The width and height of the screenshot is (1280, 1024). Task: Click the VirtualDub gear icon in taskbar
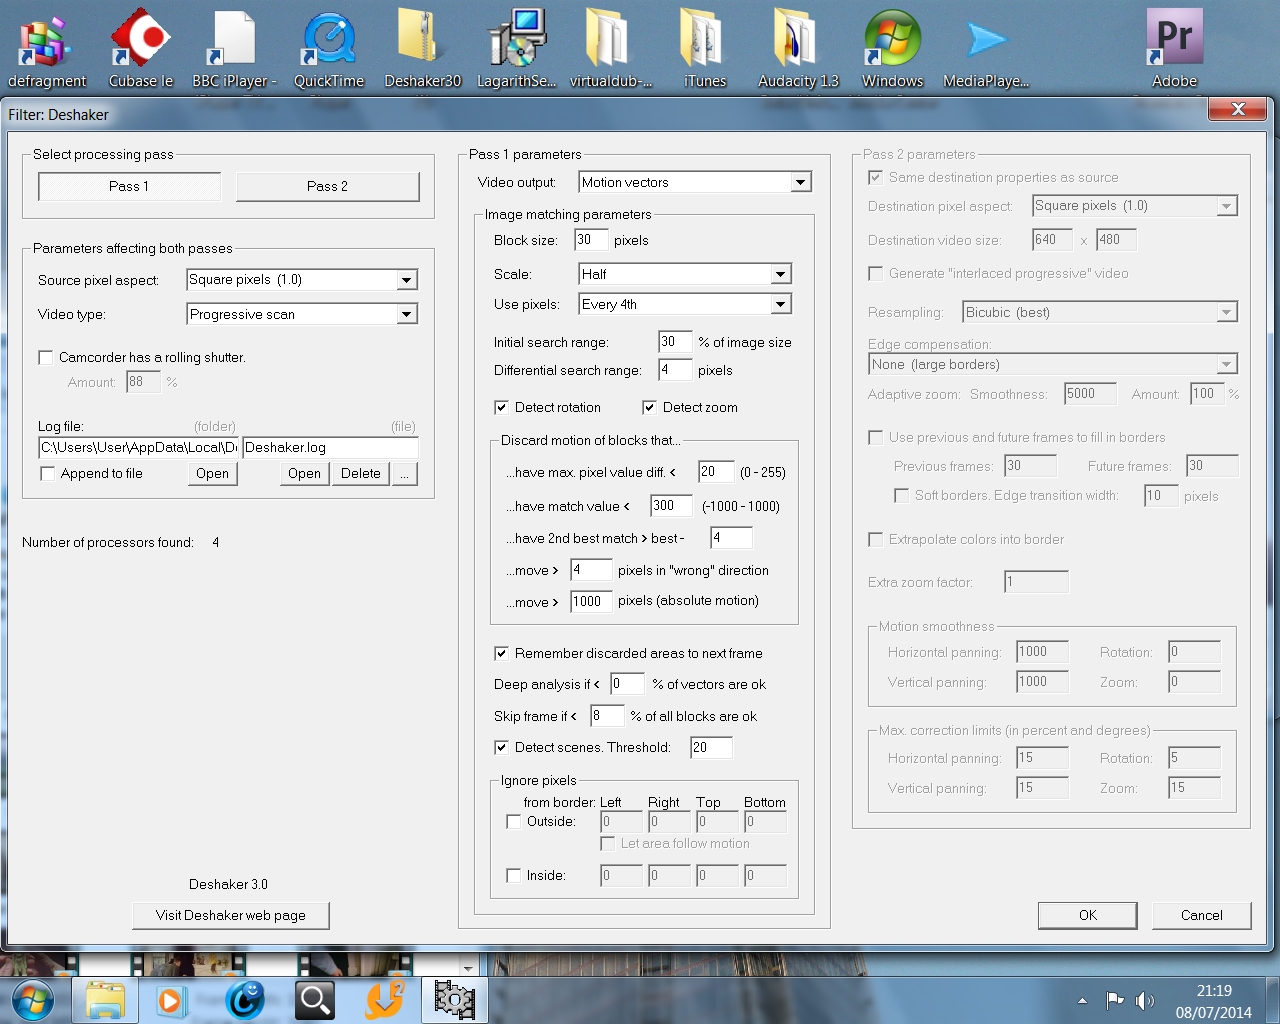(x=454, y=999)
